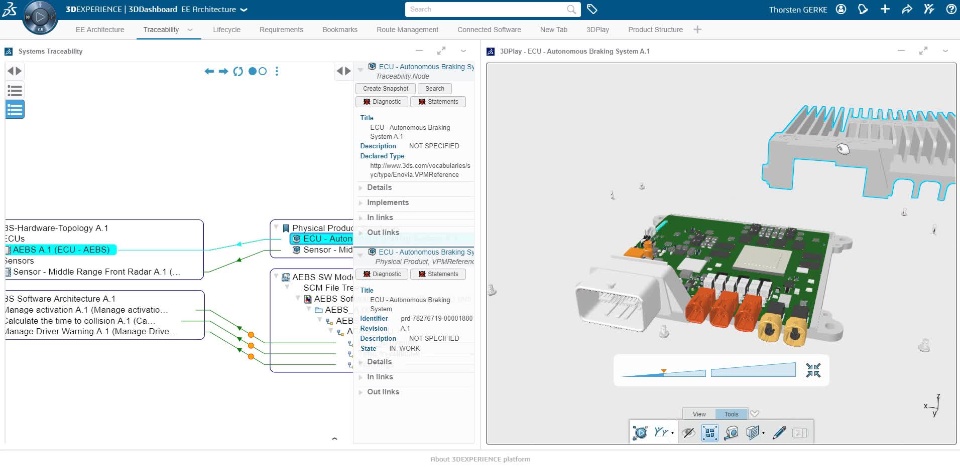Click the share arrow icon in header
The height and width of the screenshot is (467, 960).
point(907,9)
